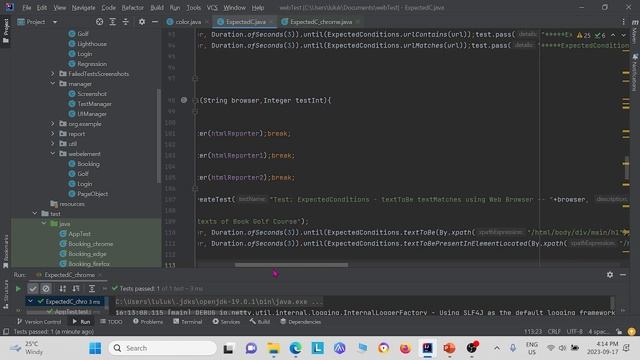640x360 pixels.
Task: Open TODO tool window
Action: (111, 322)
